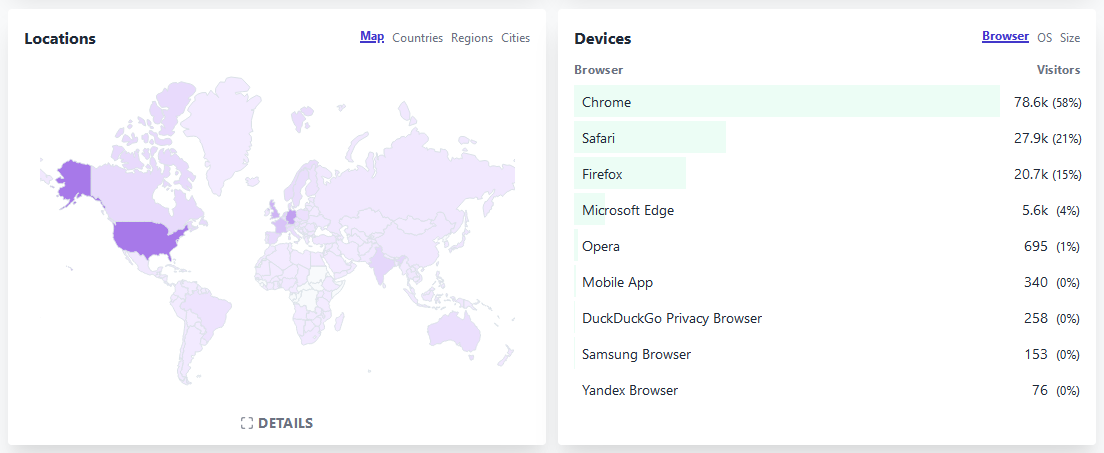
Task: Open the DETAILS link under the map
Action: point(285,423)
